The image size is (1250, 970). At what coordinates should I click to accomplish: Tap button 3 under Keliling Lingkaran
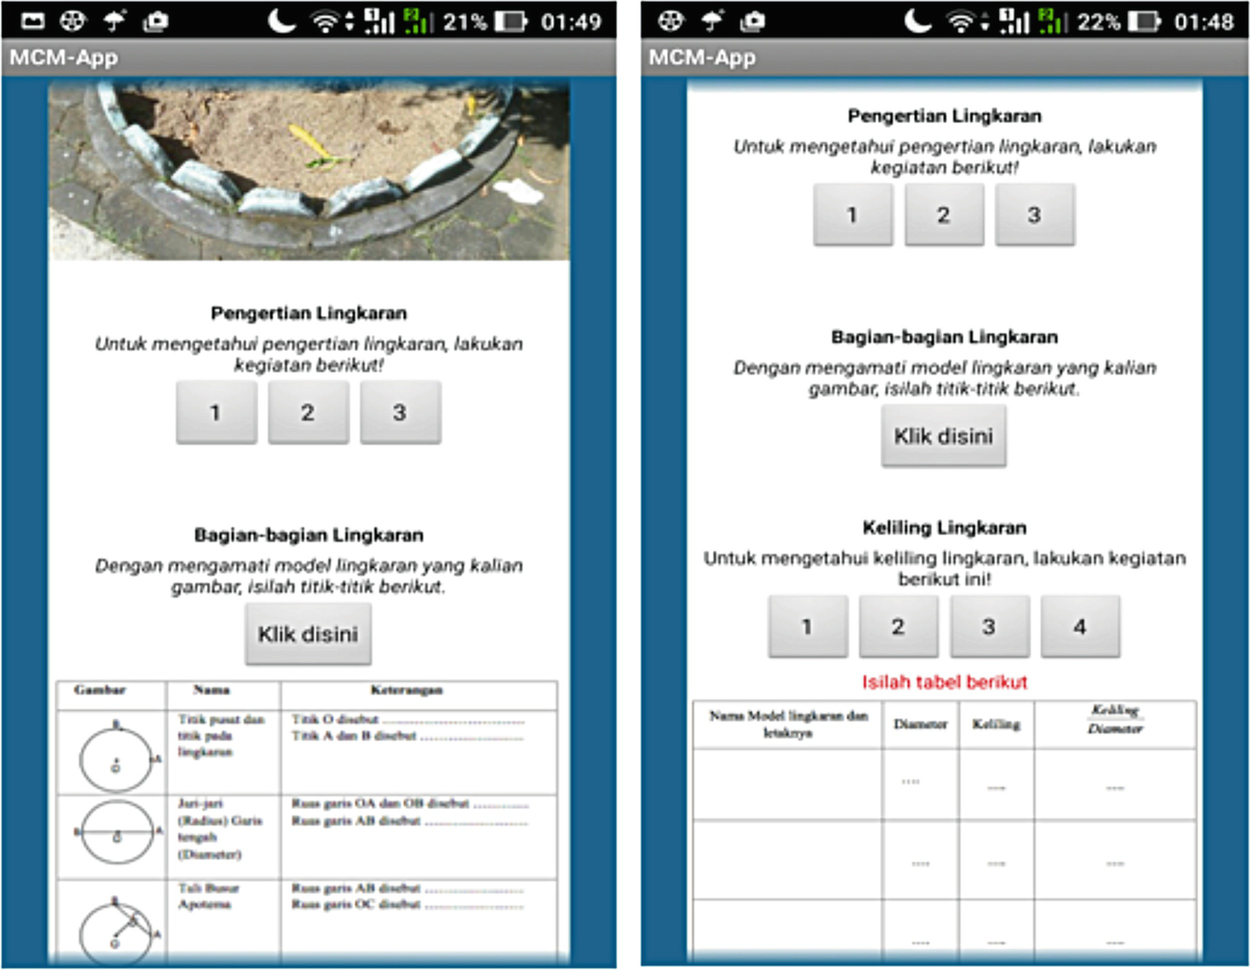[989, 627]
